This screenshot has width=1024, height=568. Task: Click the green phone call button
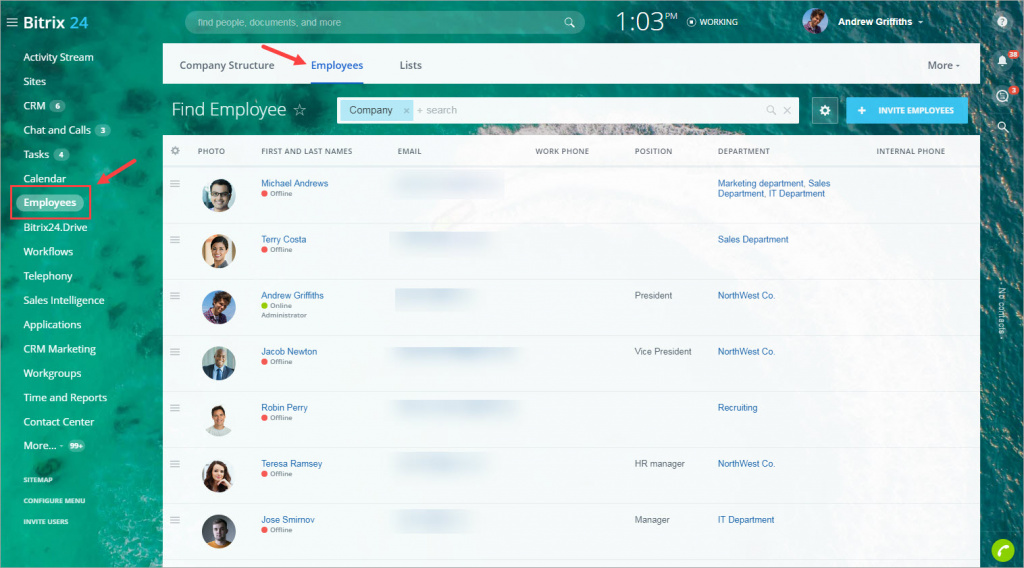[1003, 550]
